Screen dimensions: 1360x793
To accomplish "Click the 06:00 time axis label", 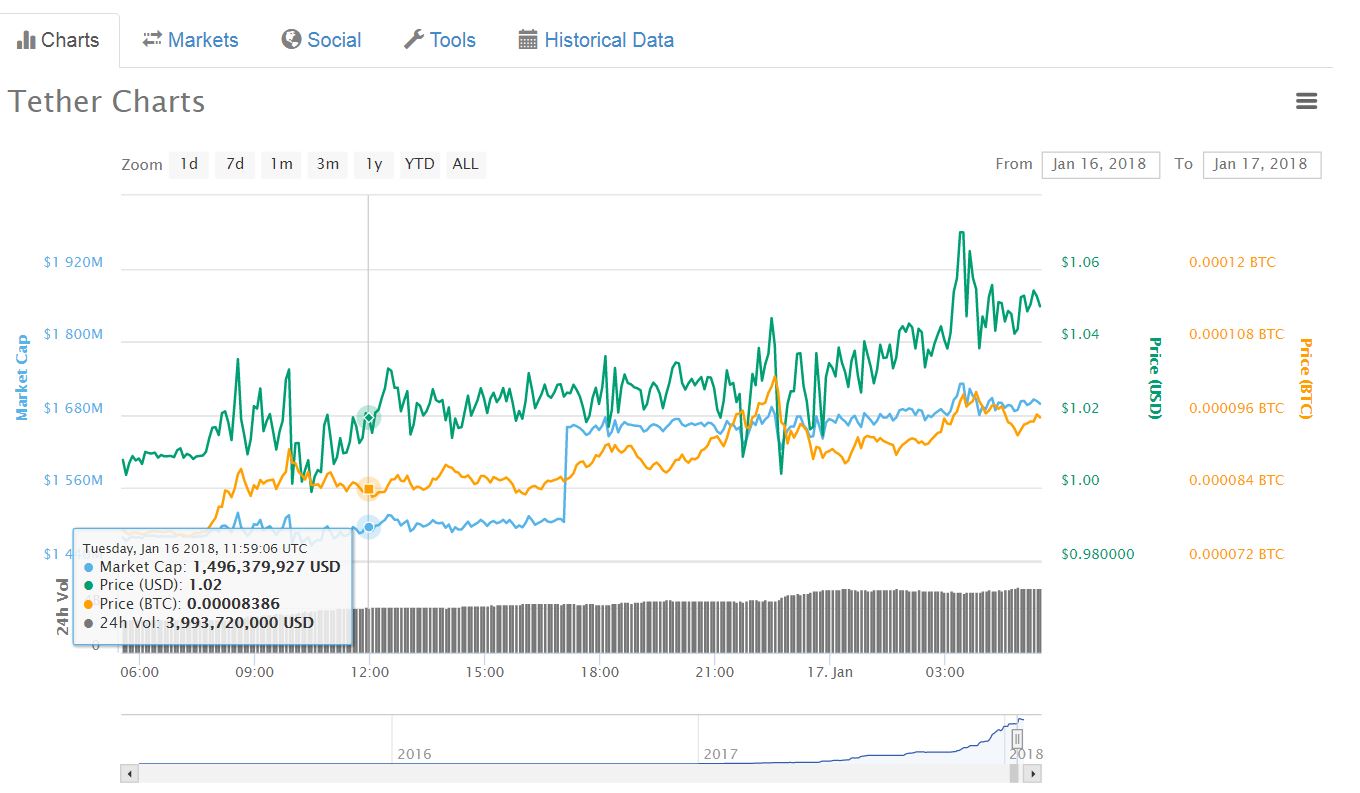I will click(x=139, y=672).
